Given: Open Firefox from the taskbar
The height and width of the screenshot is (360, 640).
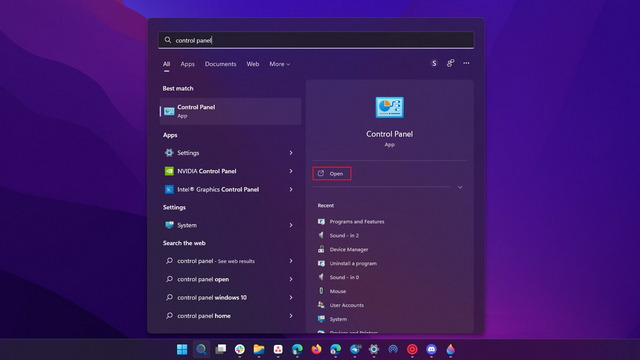Looking at the screenshot, I should click(316, 349).
